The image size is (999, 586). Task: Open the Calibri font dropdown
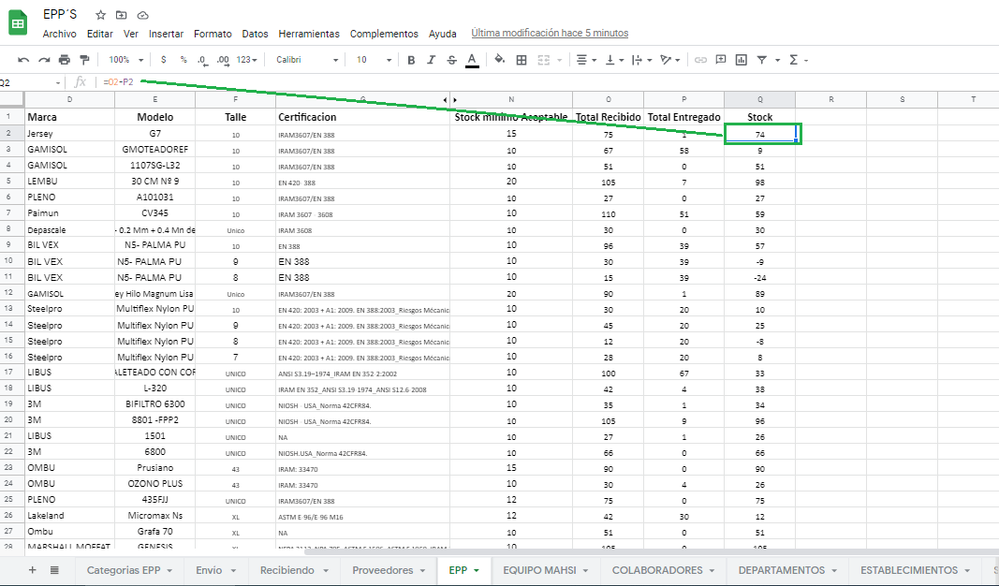pyautogui.click(x=307, y=60)
